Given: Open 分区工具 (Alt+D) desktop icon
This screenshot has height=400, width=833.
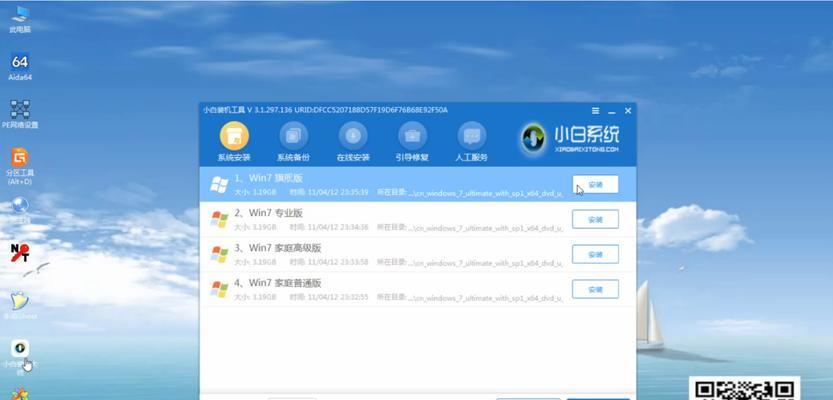Looking at the screenshot, I should (20, 166).
